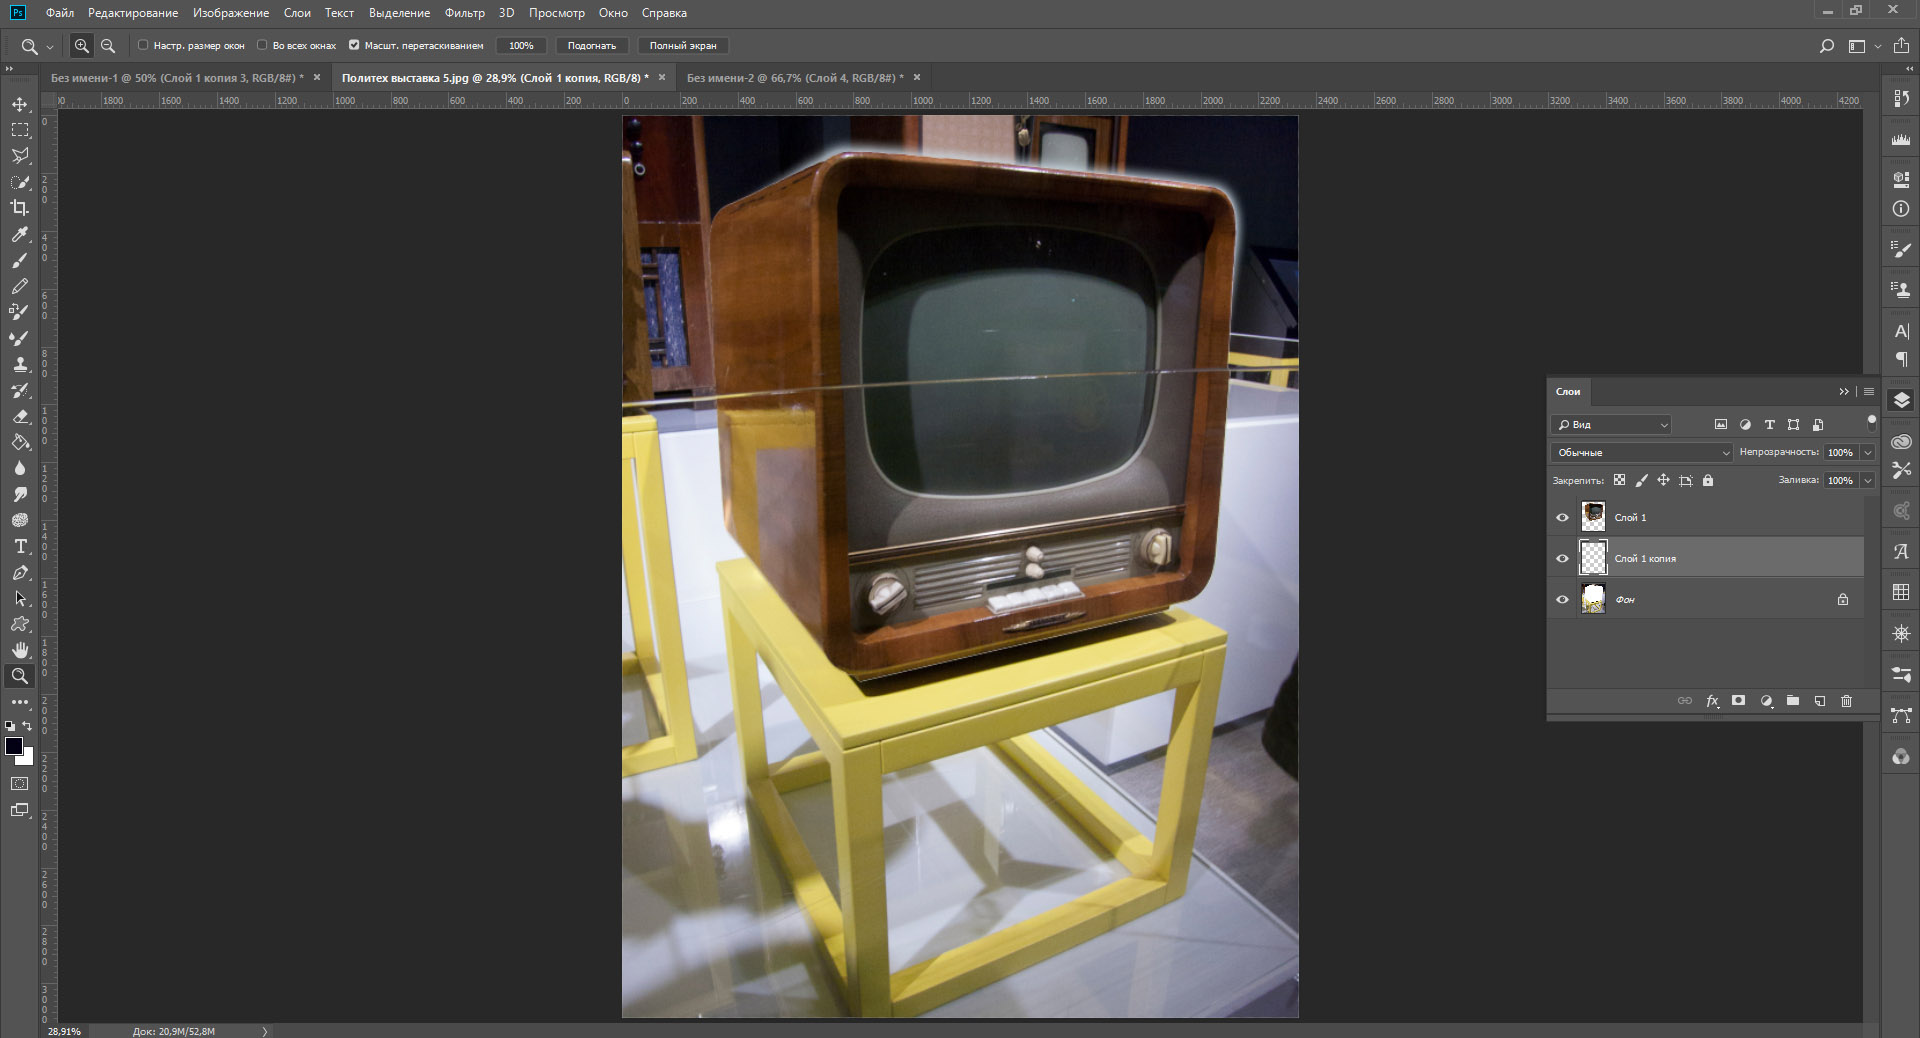Select the Rectangular Marquee tool
The width and height of the screenshot is (1920, 1038).
[20, 130]
